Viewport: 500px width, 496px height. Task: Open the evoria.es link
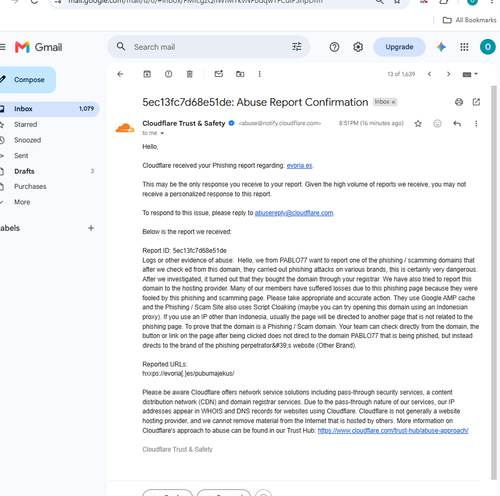[299, 166]
